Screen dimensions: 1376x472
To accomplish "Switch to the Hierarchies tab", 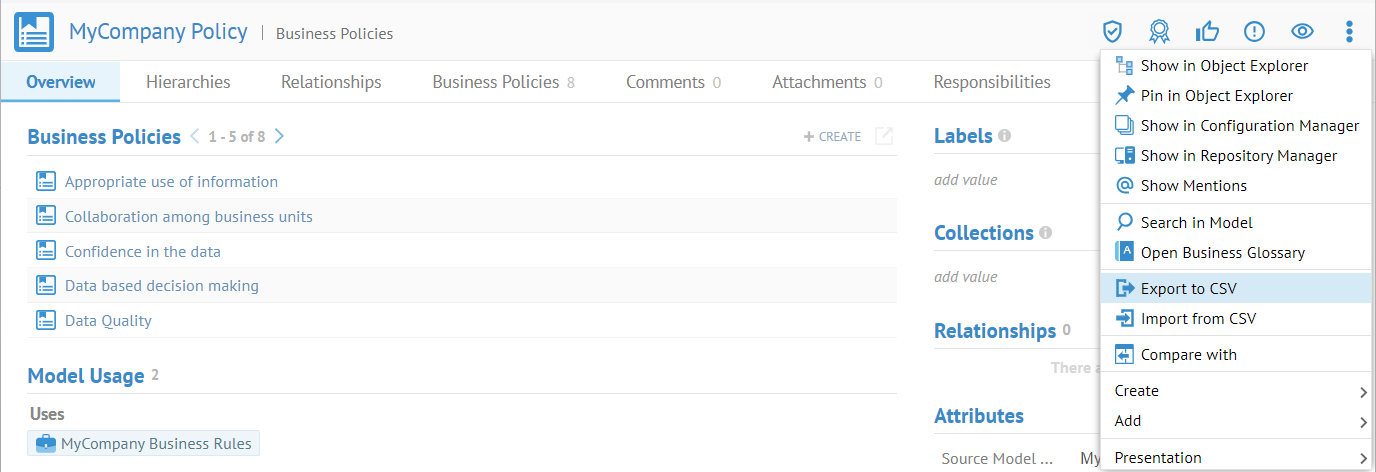I will [x=188, y=82].
